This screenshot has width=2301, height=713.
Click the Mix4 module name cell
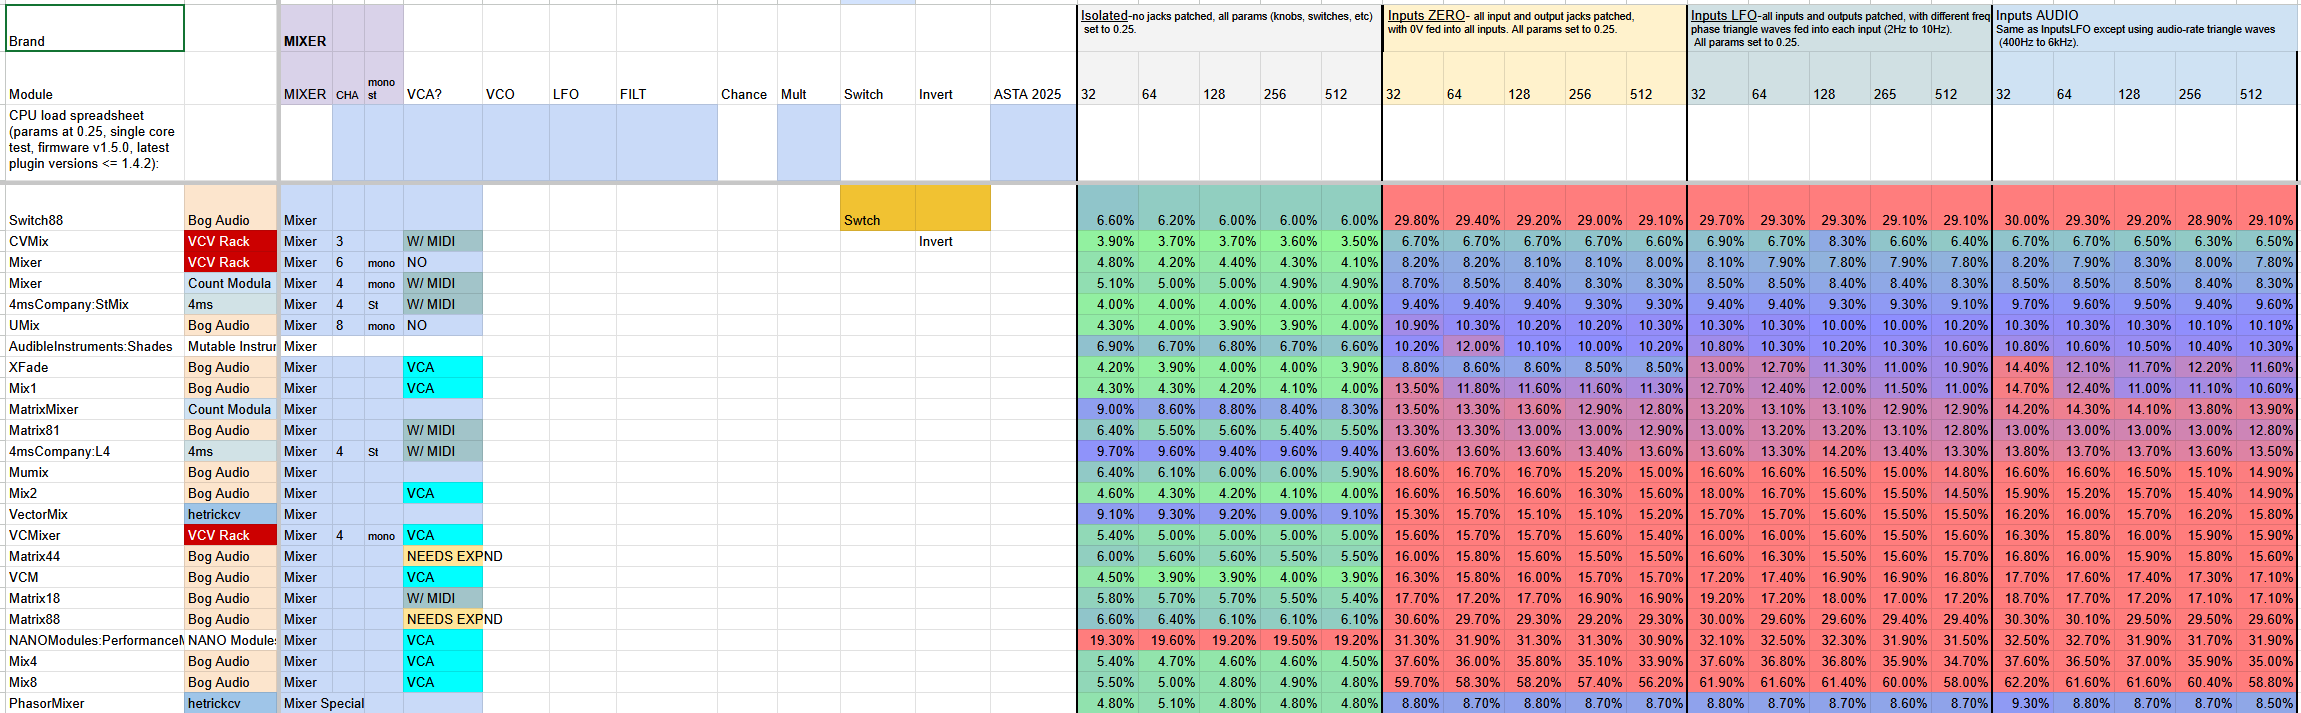[94, 661]
